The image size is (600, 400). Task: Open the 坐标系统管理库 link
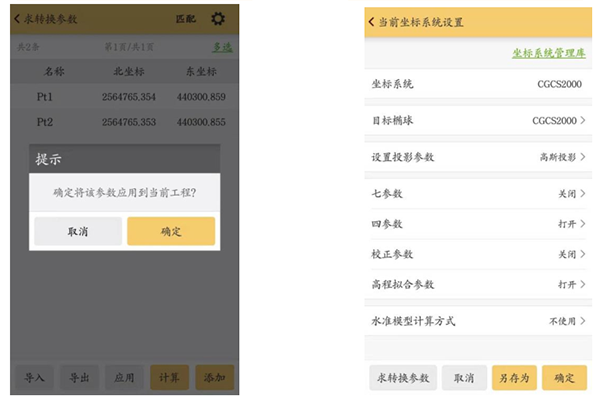point(549,52)
